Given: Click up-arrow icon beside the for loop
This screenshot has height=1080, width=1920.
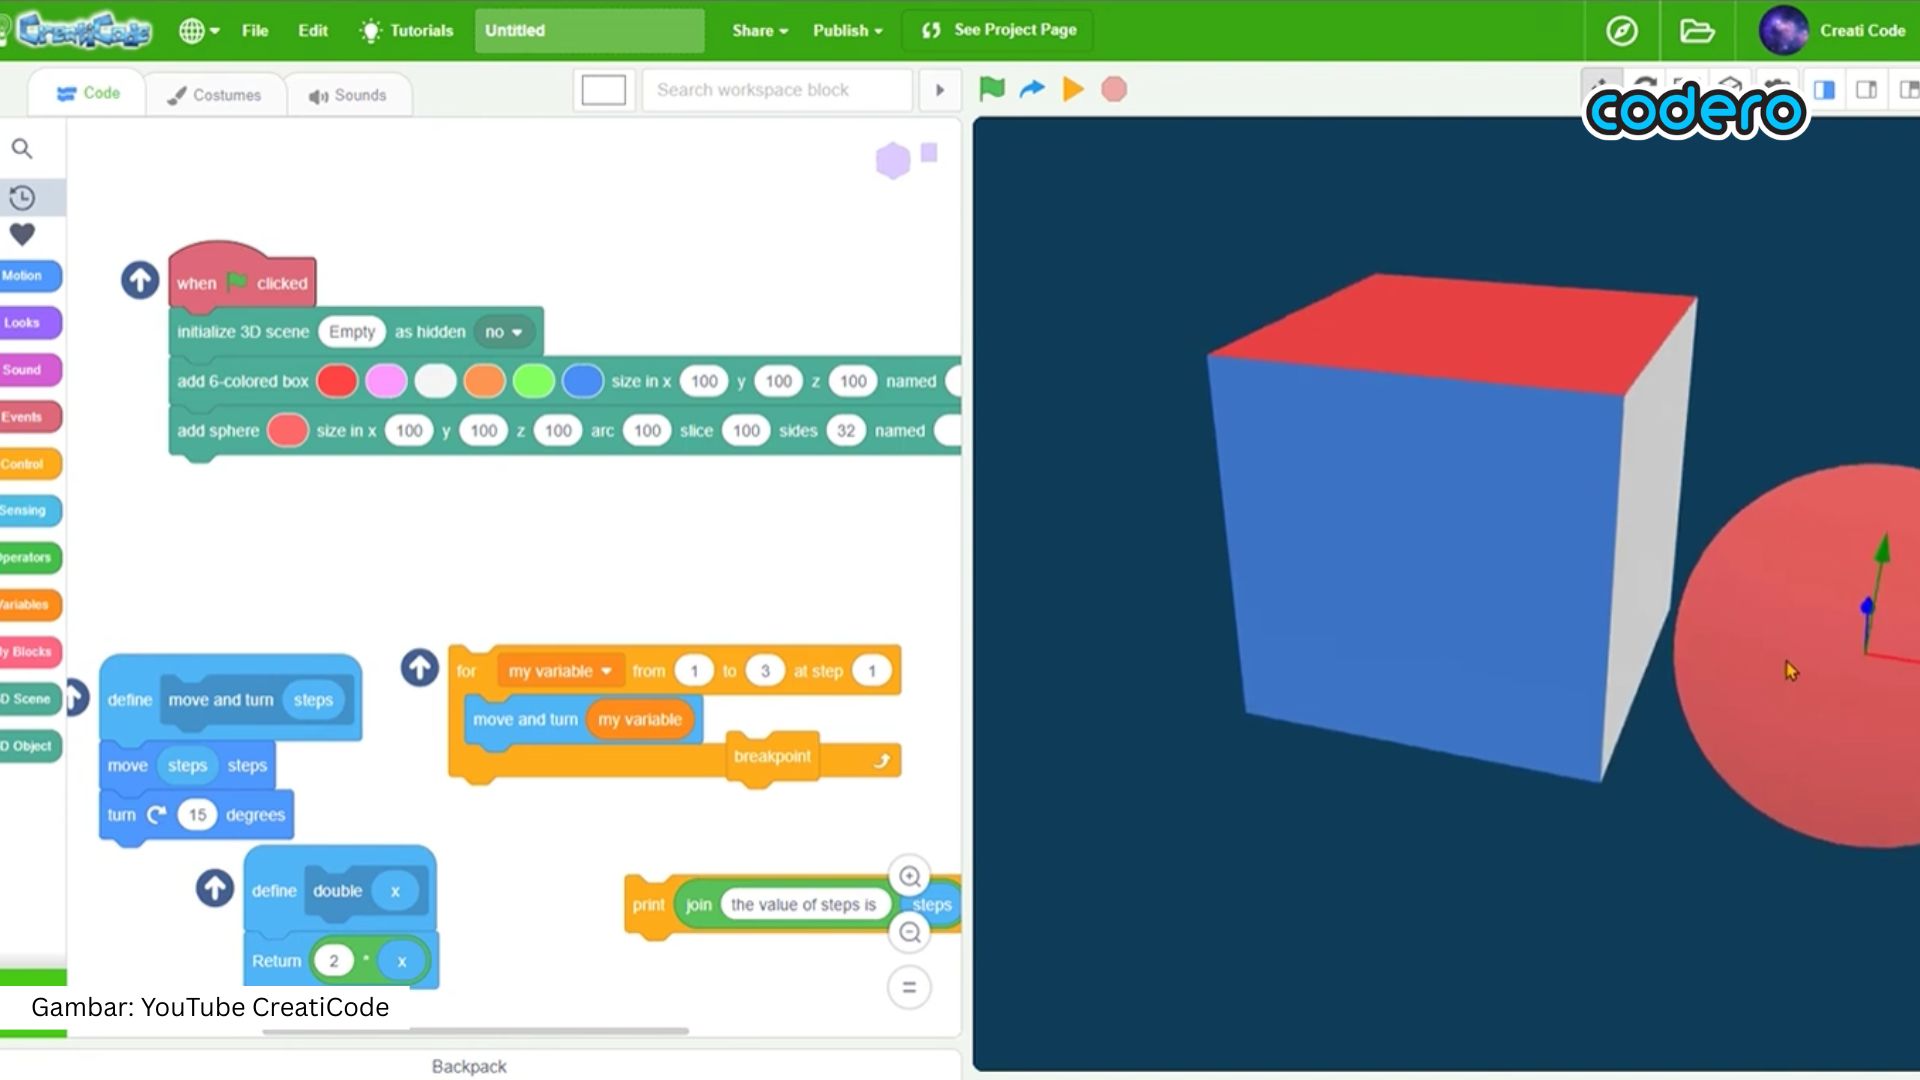Looking at the screenshot, I should click(x=420, y=668).
